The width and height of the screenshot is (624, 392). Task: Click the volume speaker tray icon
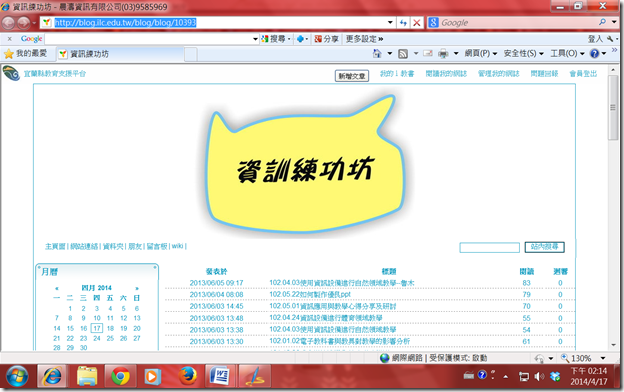pyautogui.click(x=539, y=376)
